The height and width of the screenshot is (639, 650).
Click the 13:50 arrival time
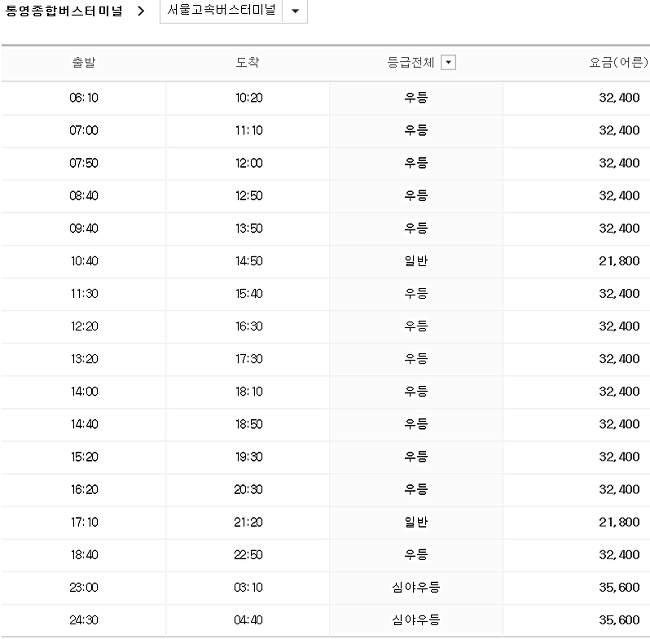[x=249, y=228]
